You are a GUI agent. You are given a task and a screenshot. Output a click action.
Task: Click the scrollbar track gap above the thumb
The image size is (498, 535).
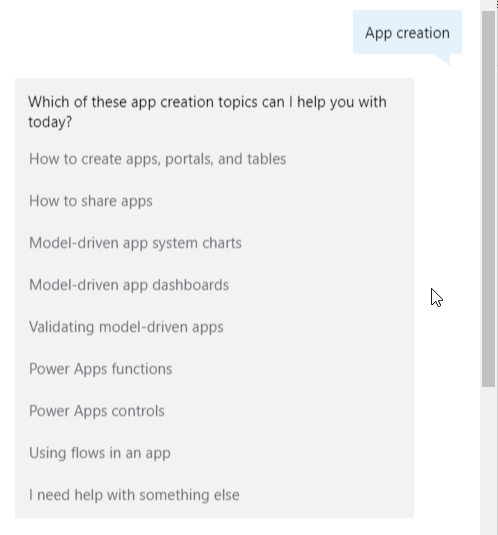coord(488,5)
